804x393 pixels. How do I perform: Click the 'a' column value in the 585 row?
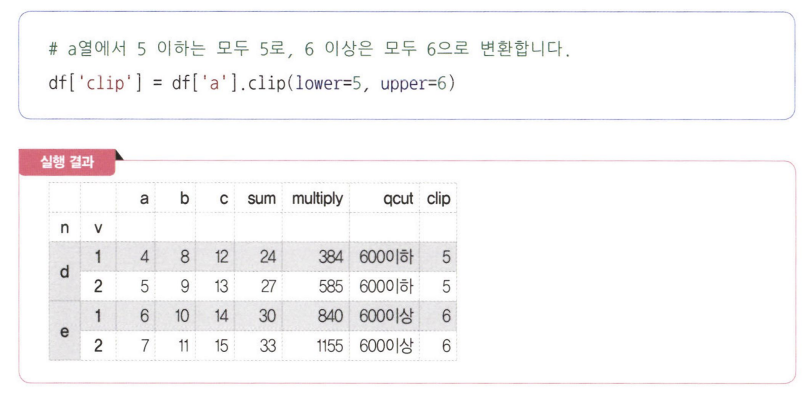tap(136, 286)
